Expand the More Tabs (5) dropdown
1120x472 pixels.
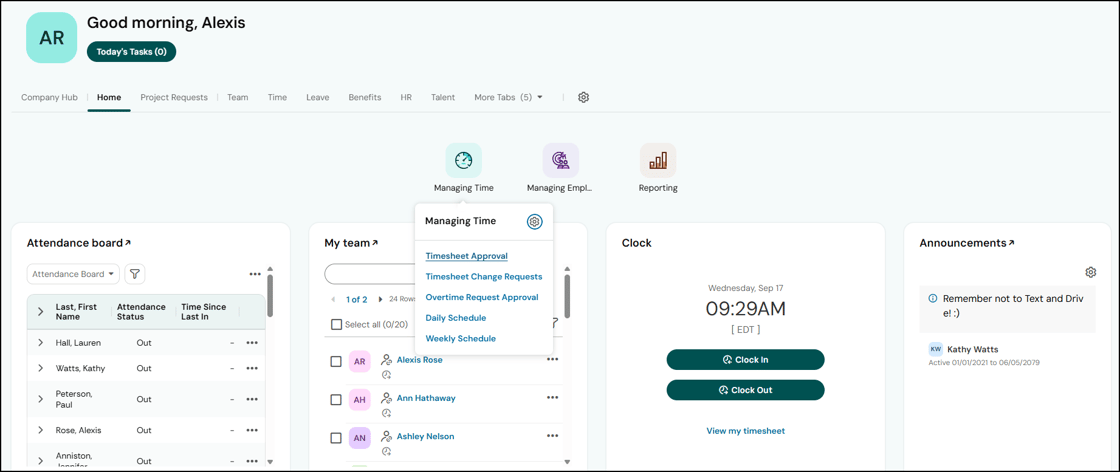pos(509,98)
